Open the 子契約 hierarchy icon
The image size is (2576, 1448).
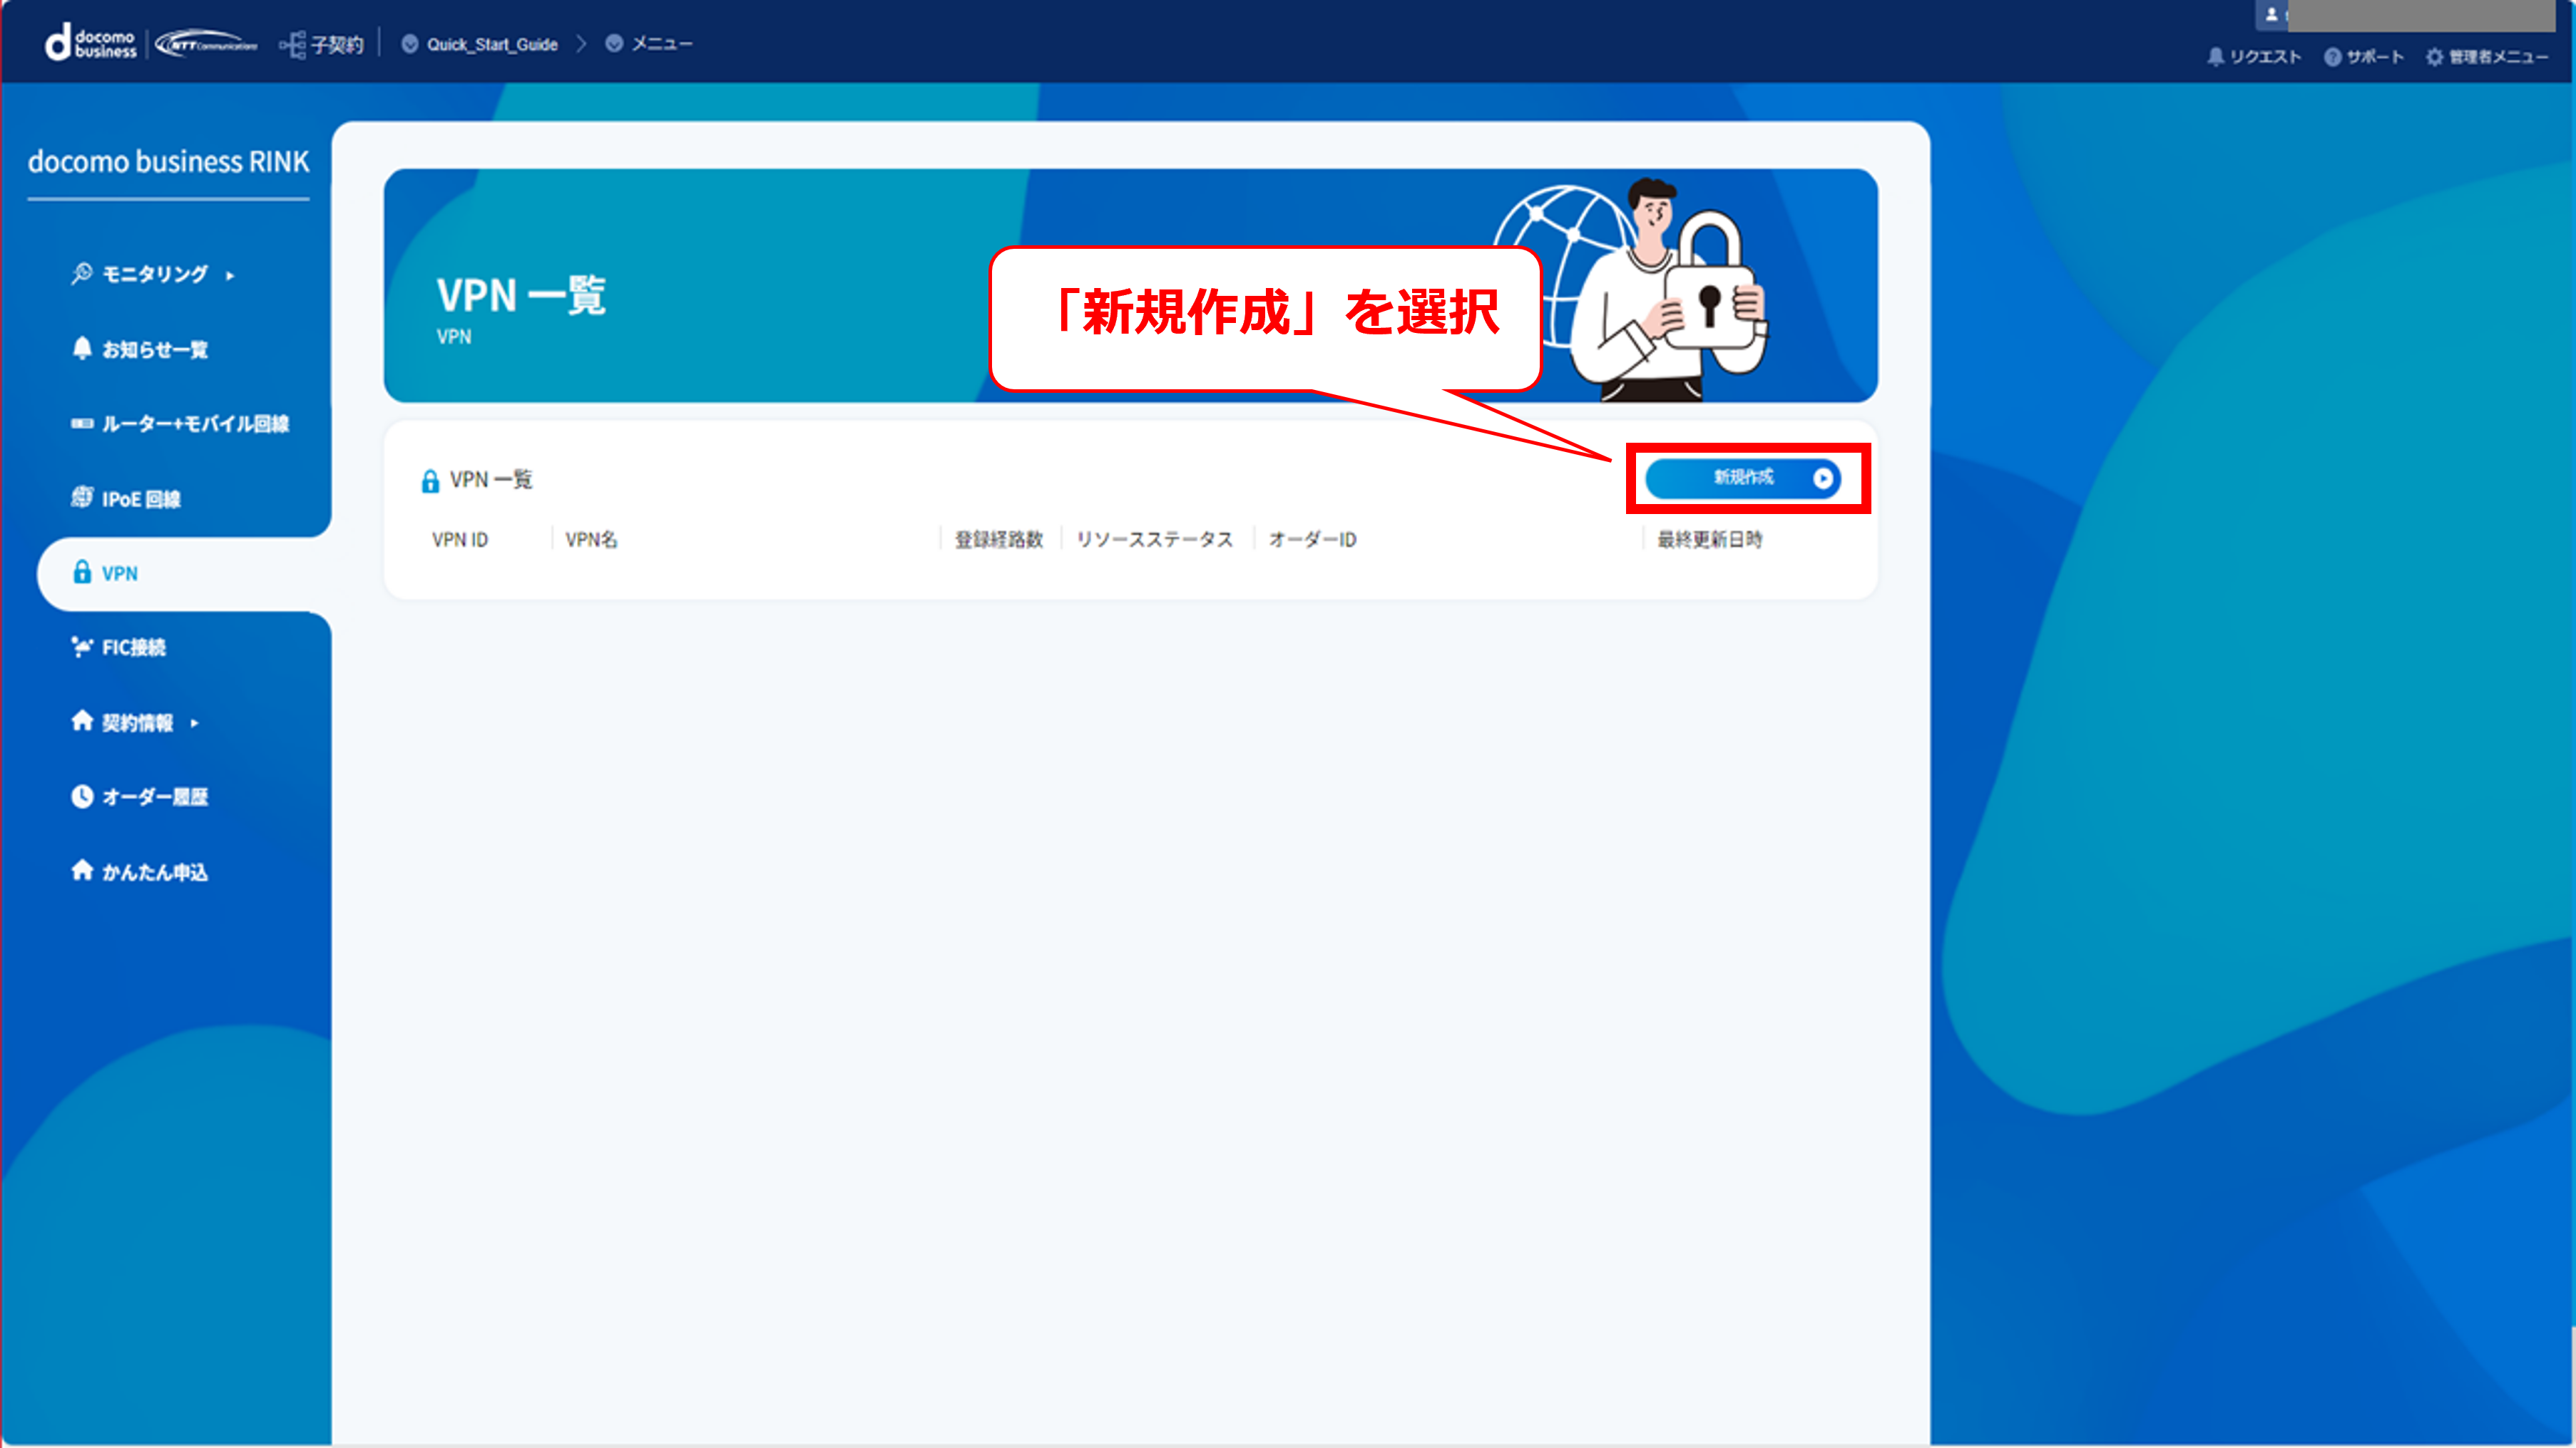[x=292, y=44]
